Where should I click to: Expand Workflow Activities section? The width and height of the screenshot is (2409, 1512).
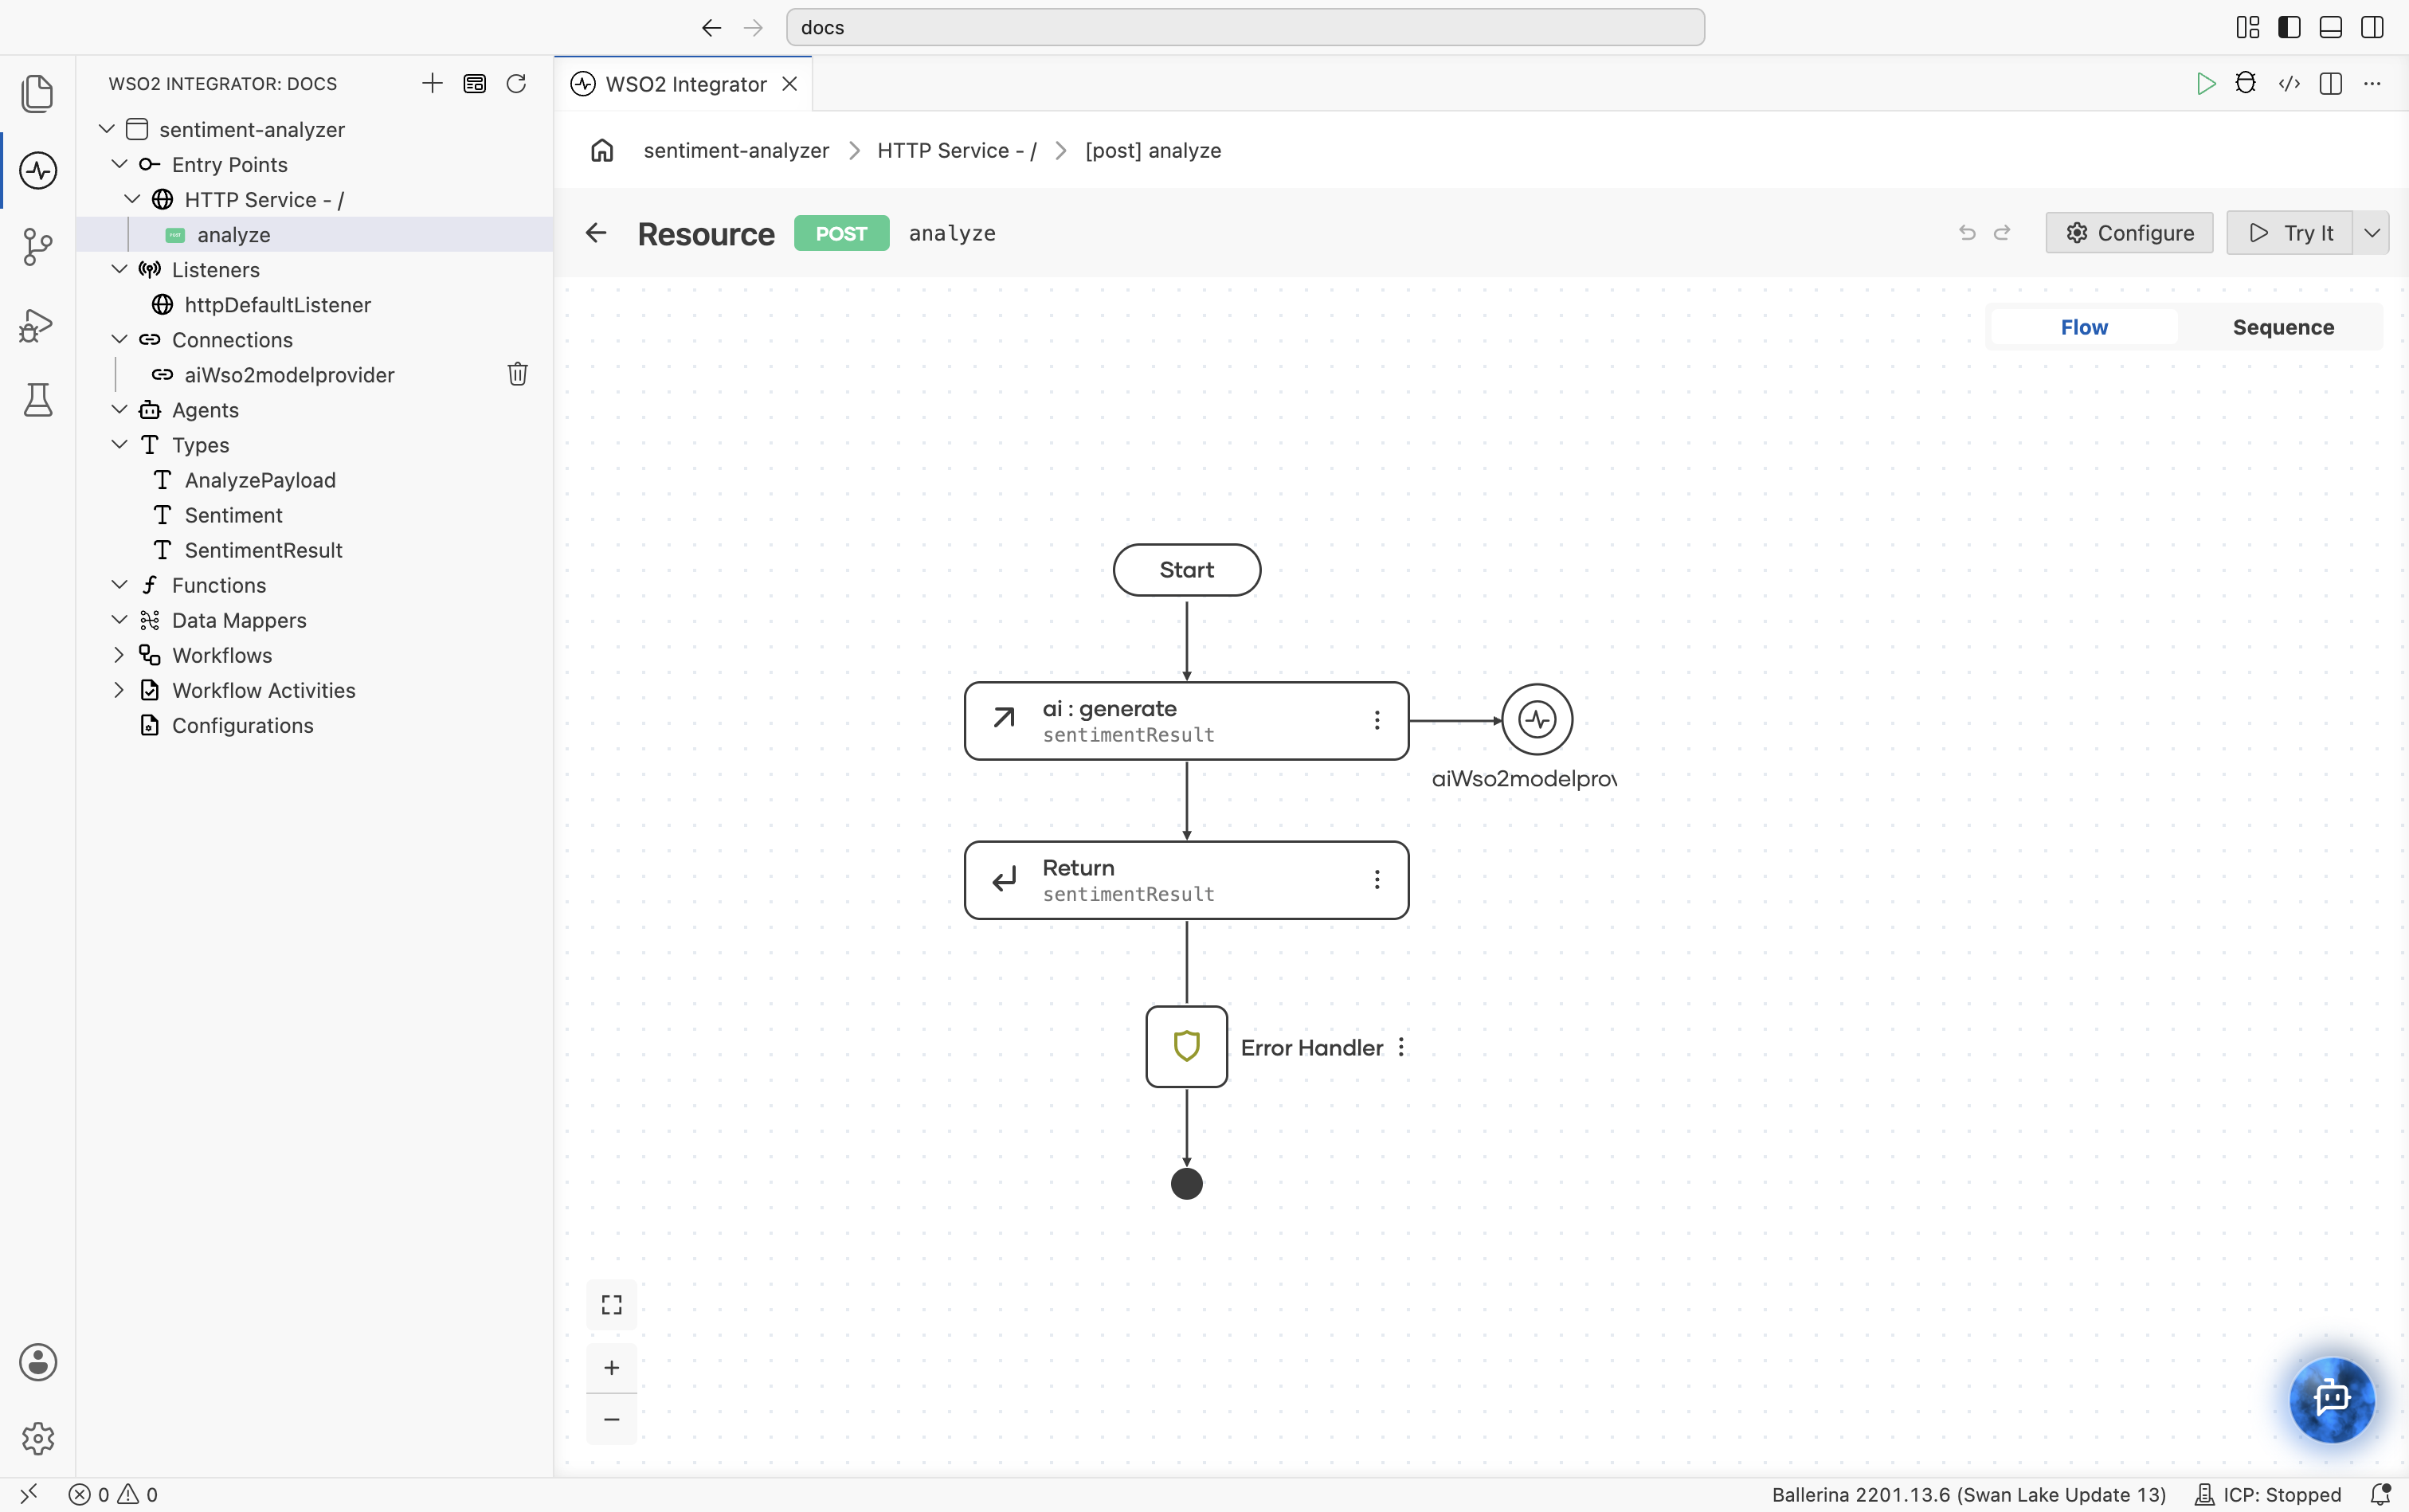[119, 690]
